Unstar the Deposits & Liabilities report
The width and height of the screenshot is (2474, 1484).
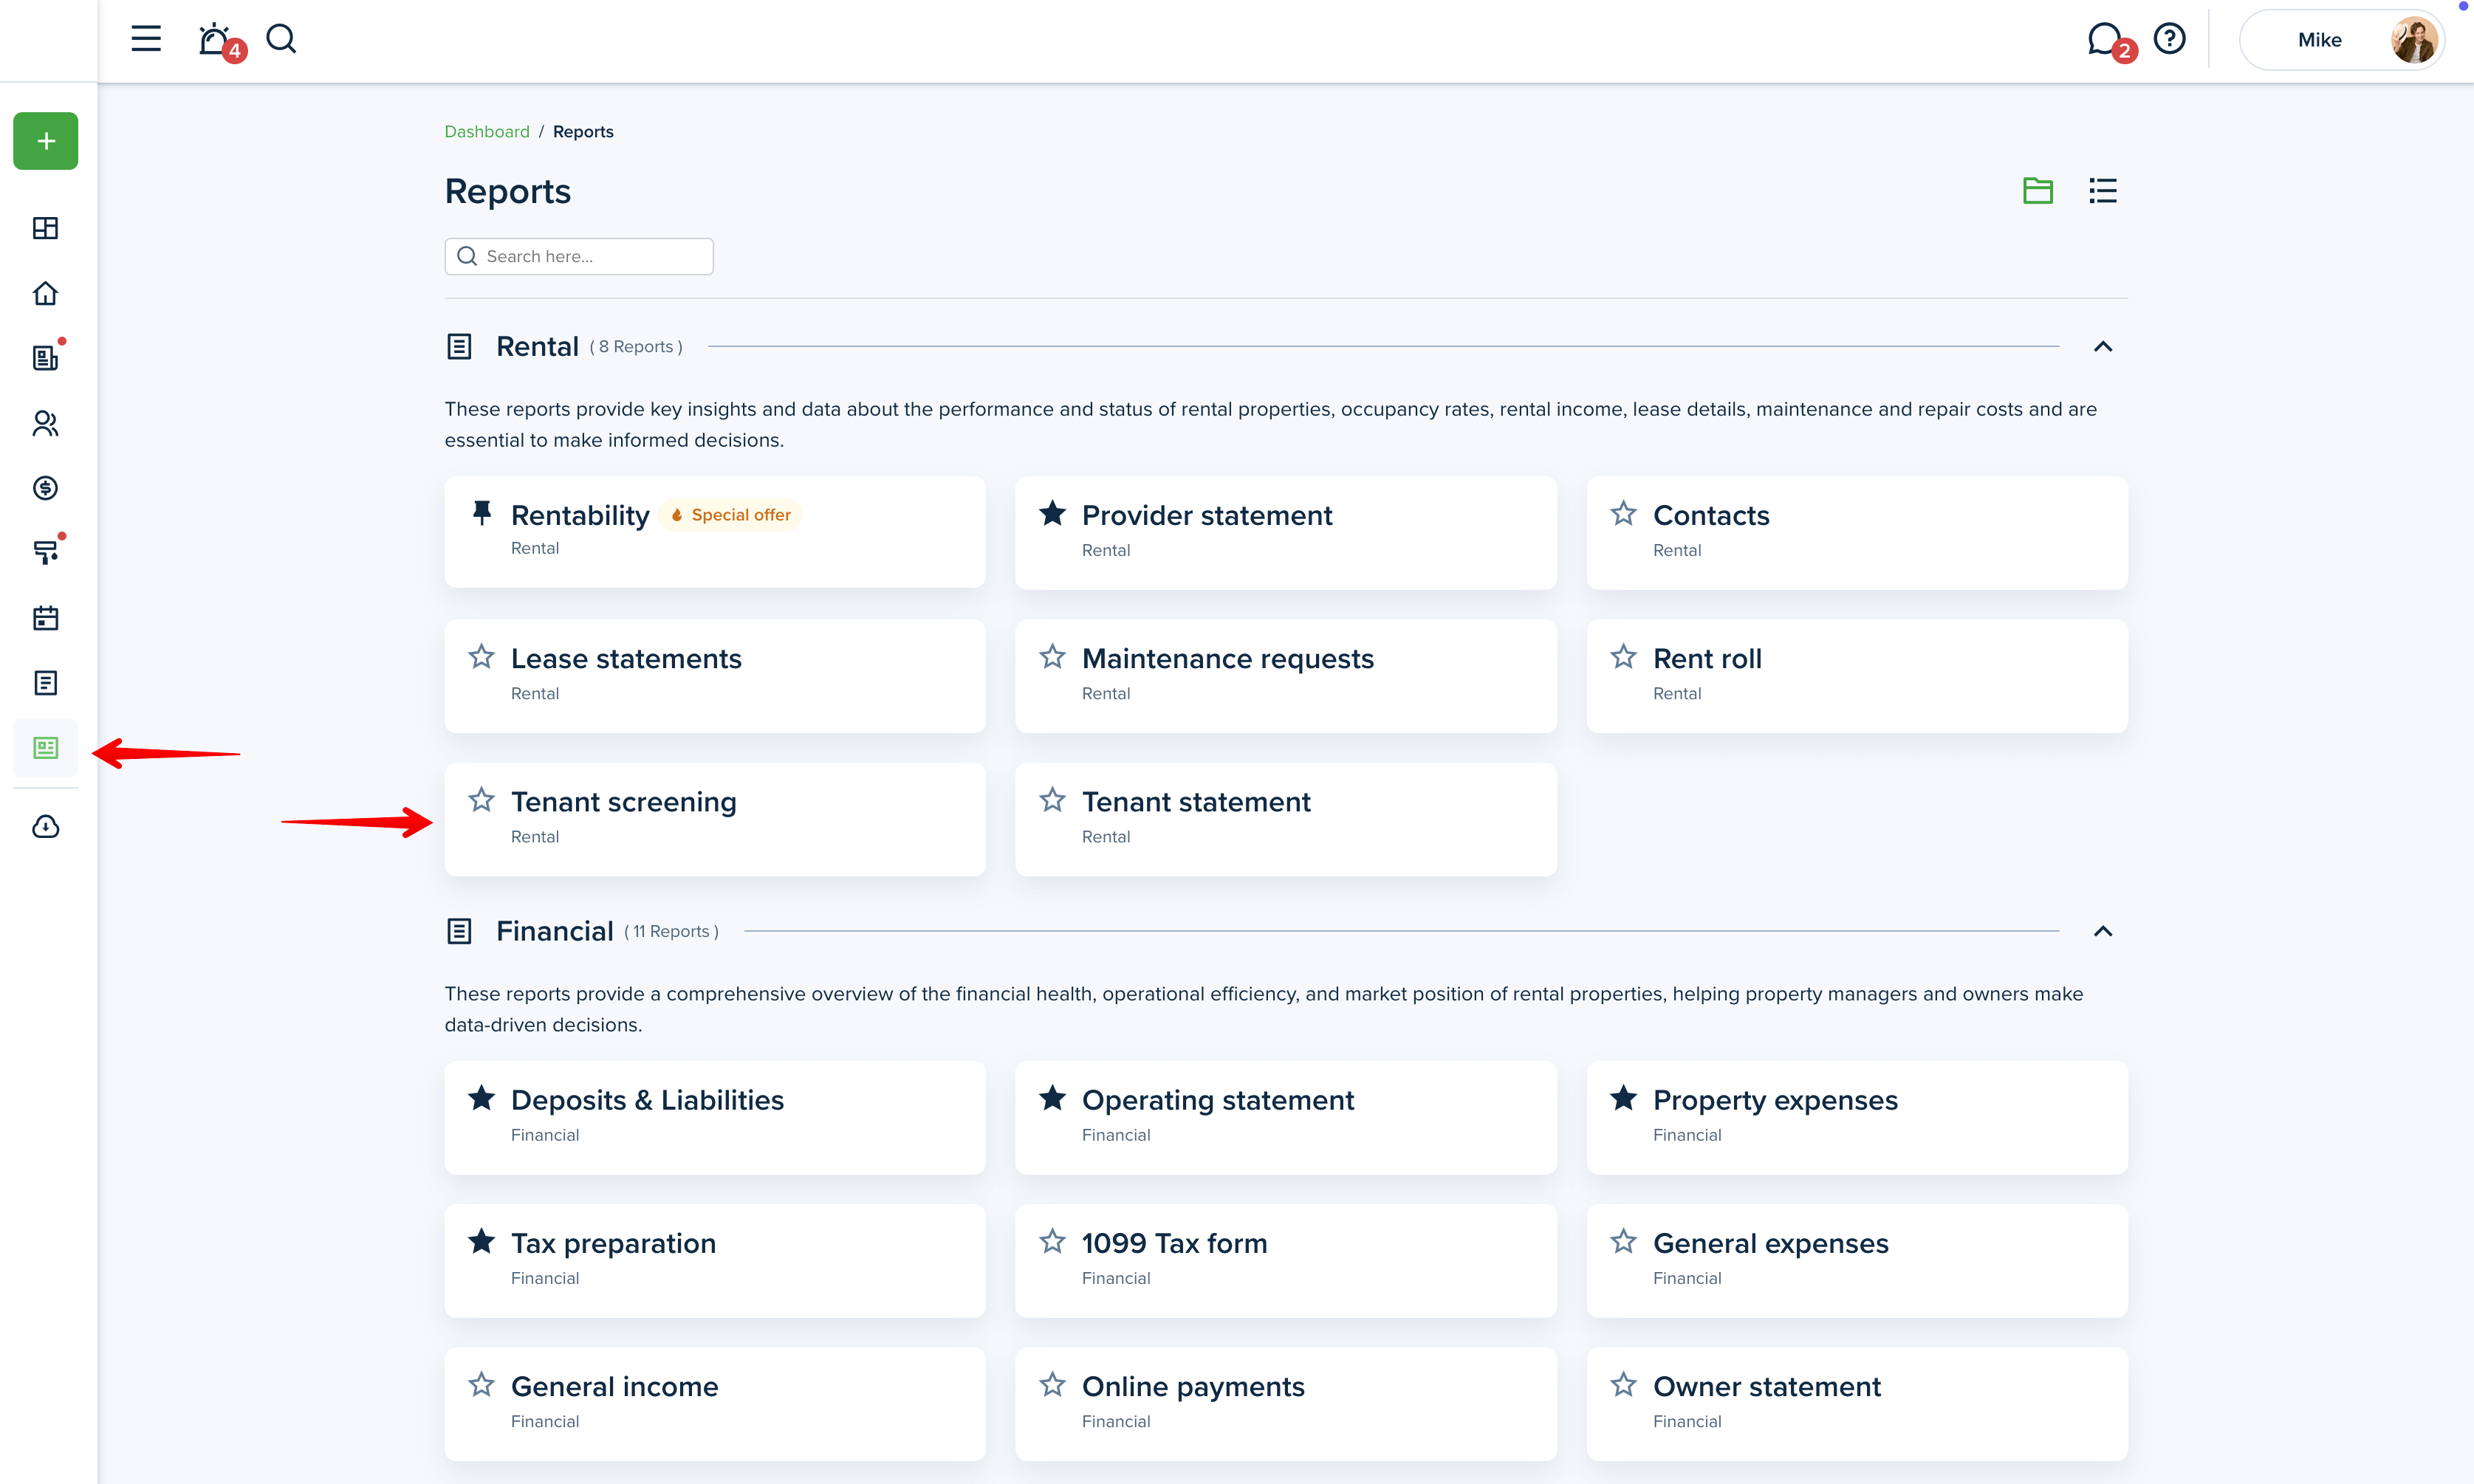(482, 1098)
